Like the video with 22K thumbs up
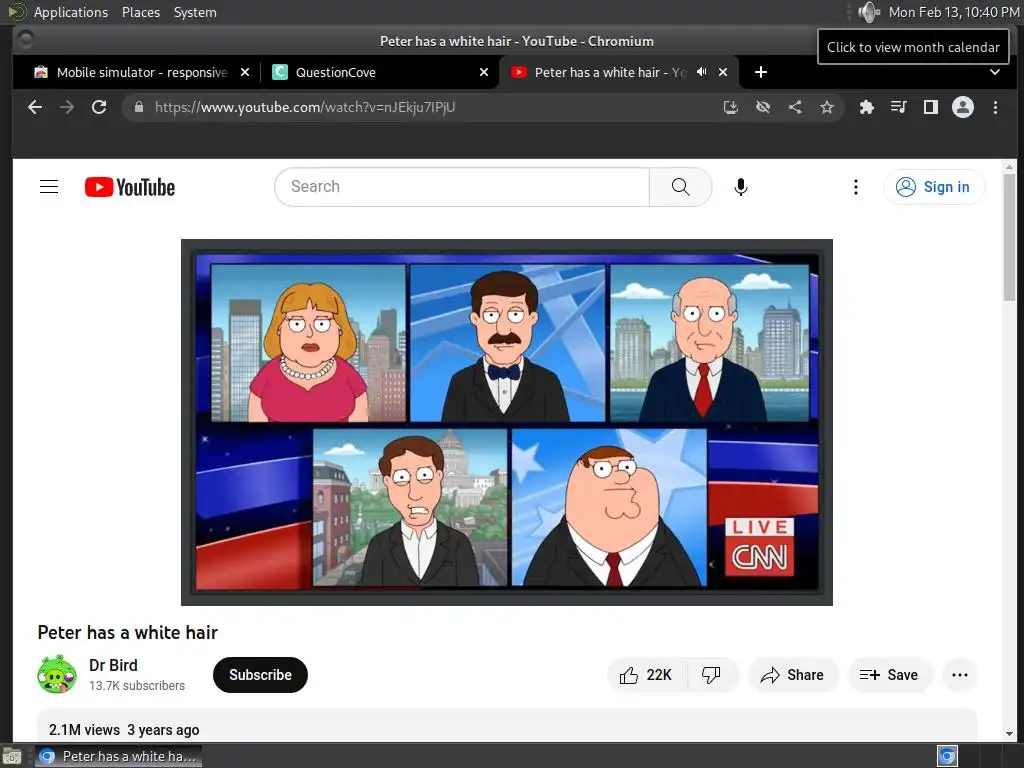Screen dimensions: 1024x768 click(x=647, y=675)
